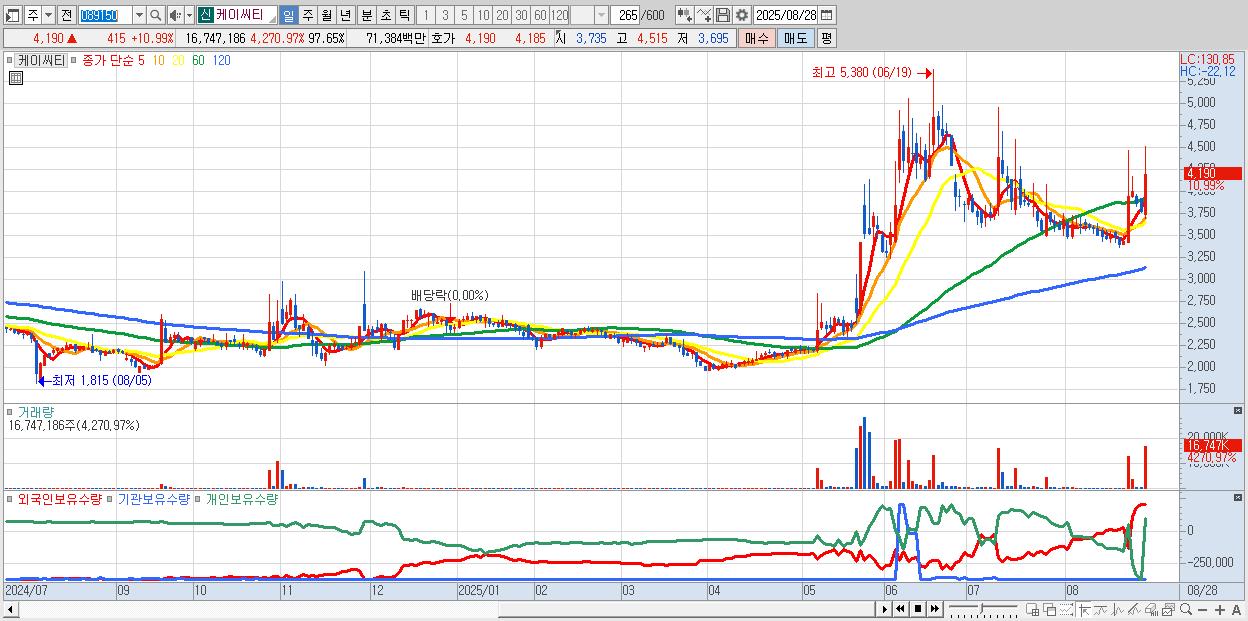Open the calendar date picker icon
Viewport: 1248px width, 621px height.
click(827, 15)
